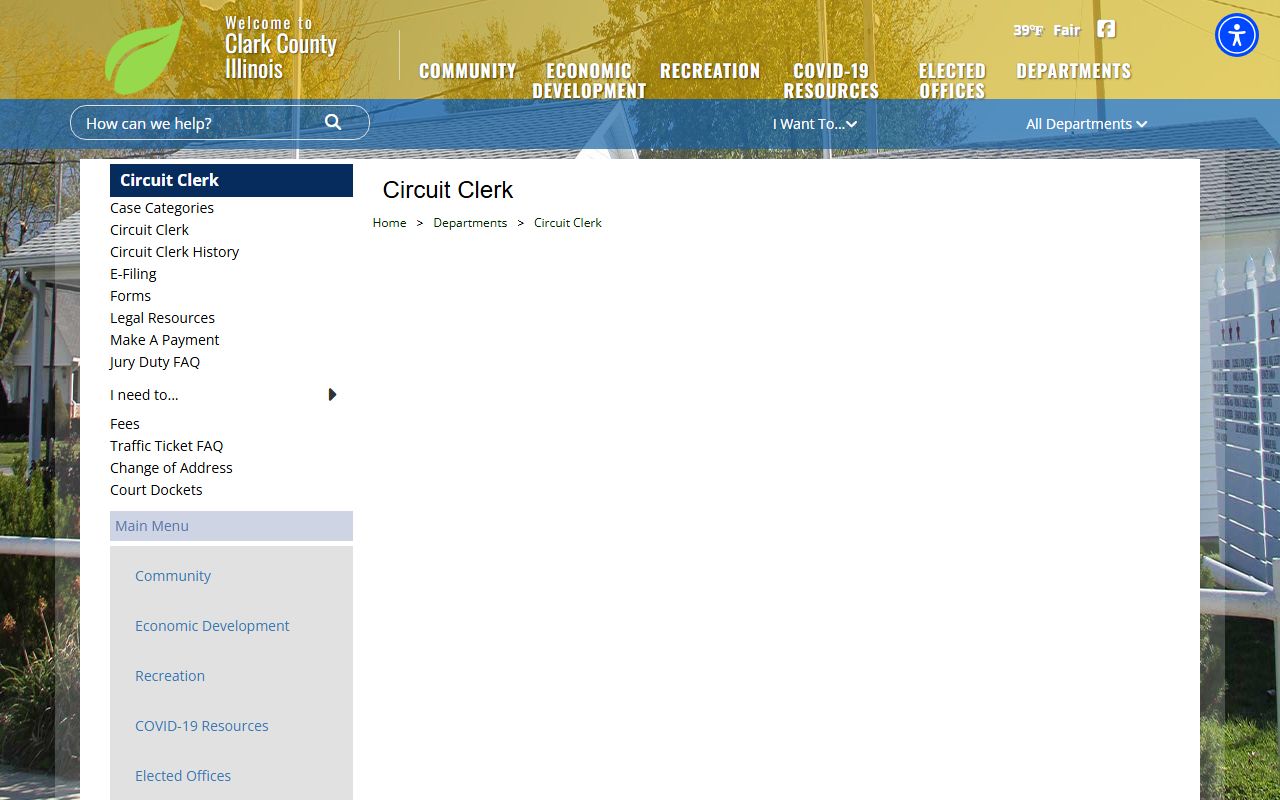
Task: Go to the E-Filing page
Action: (133, 274)
